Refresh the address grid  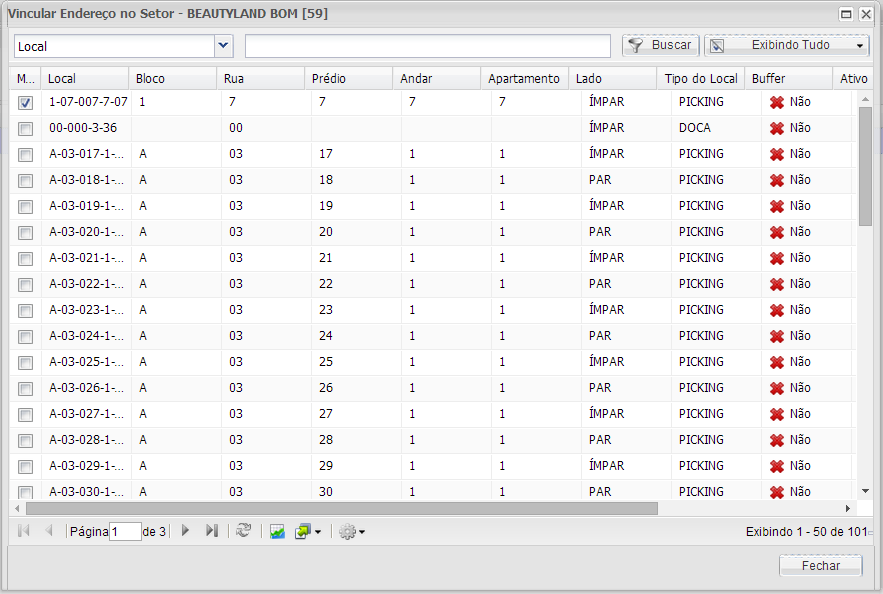[243, 530]
